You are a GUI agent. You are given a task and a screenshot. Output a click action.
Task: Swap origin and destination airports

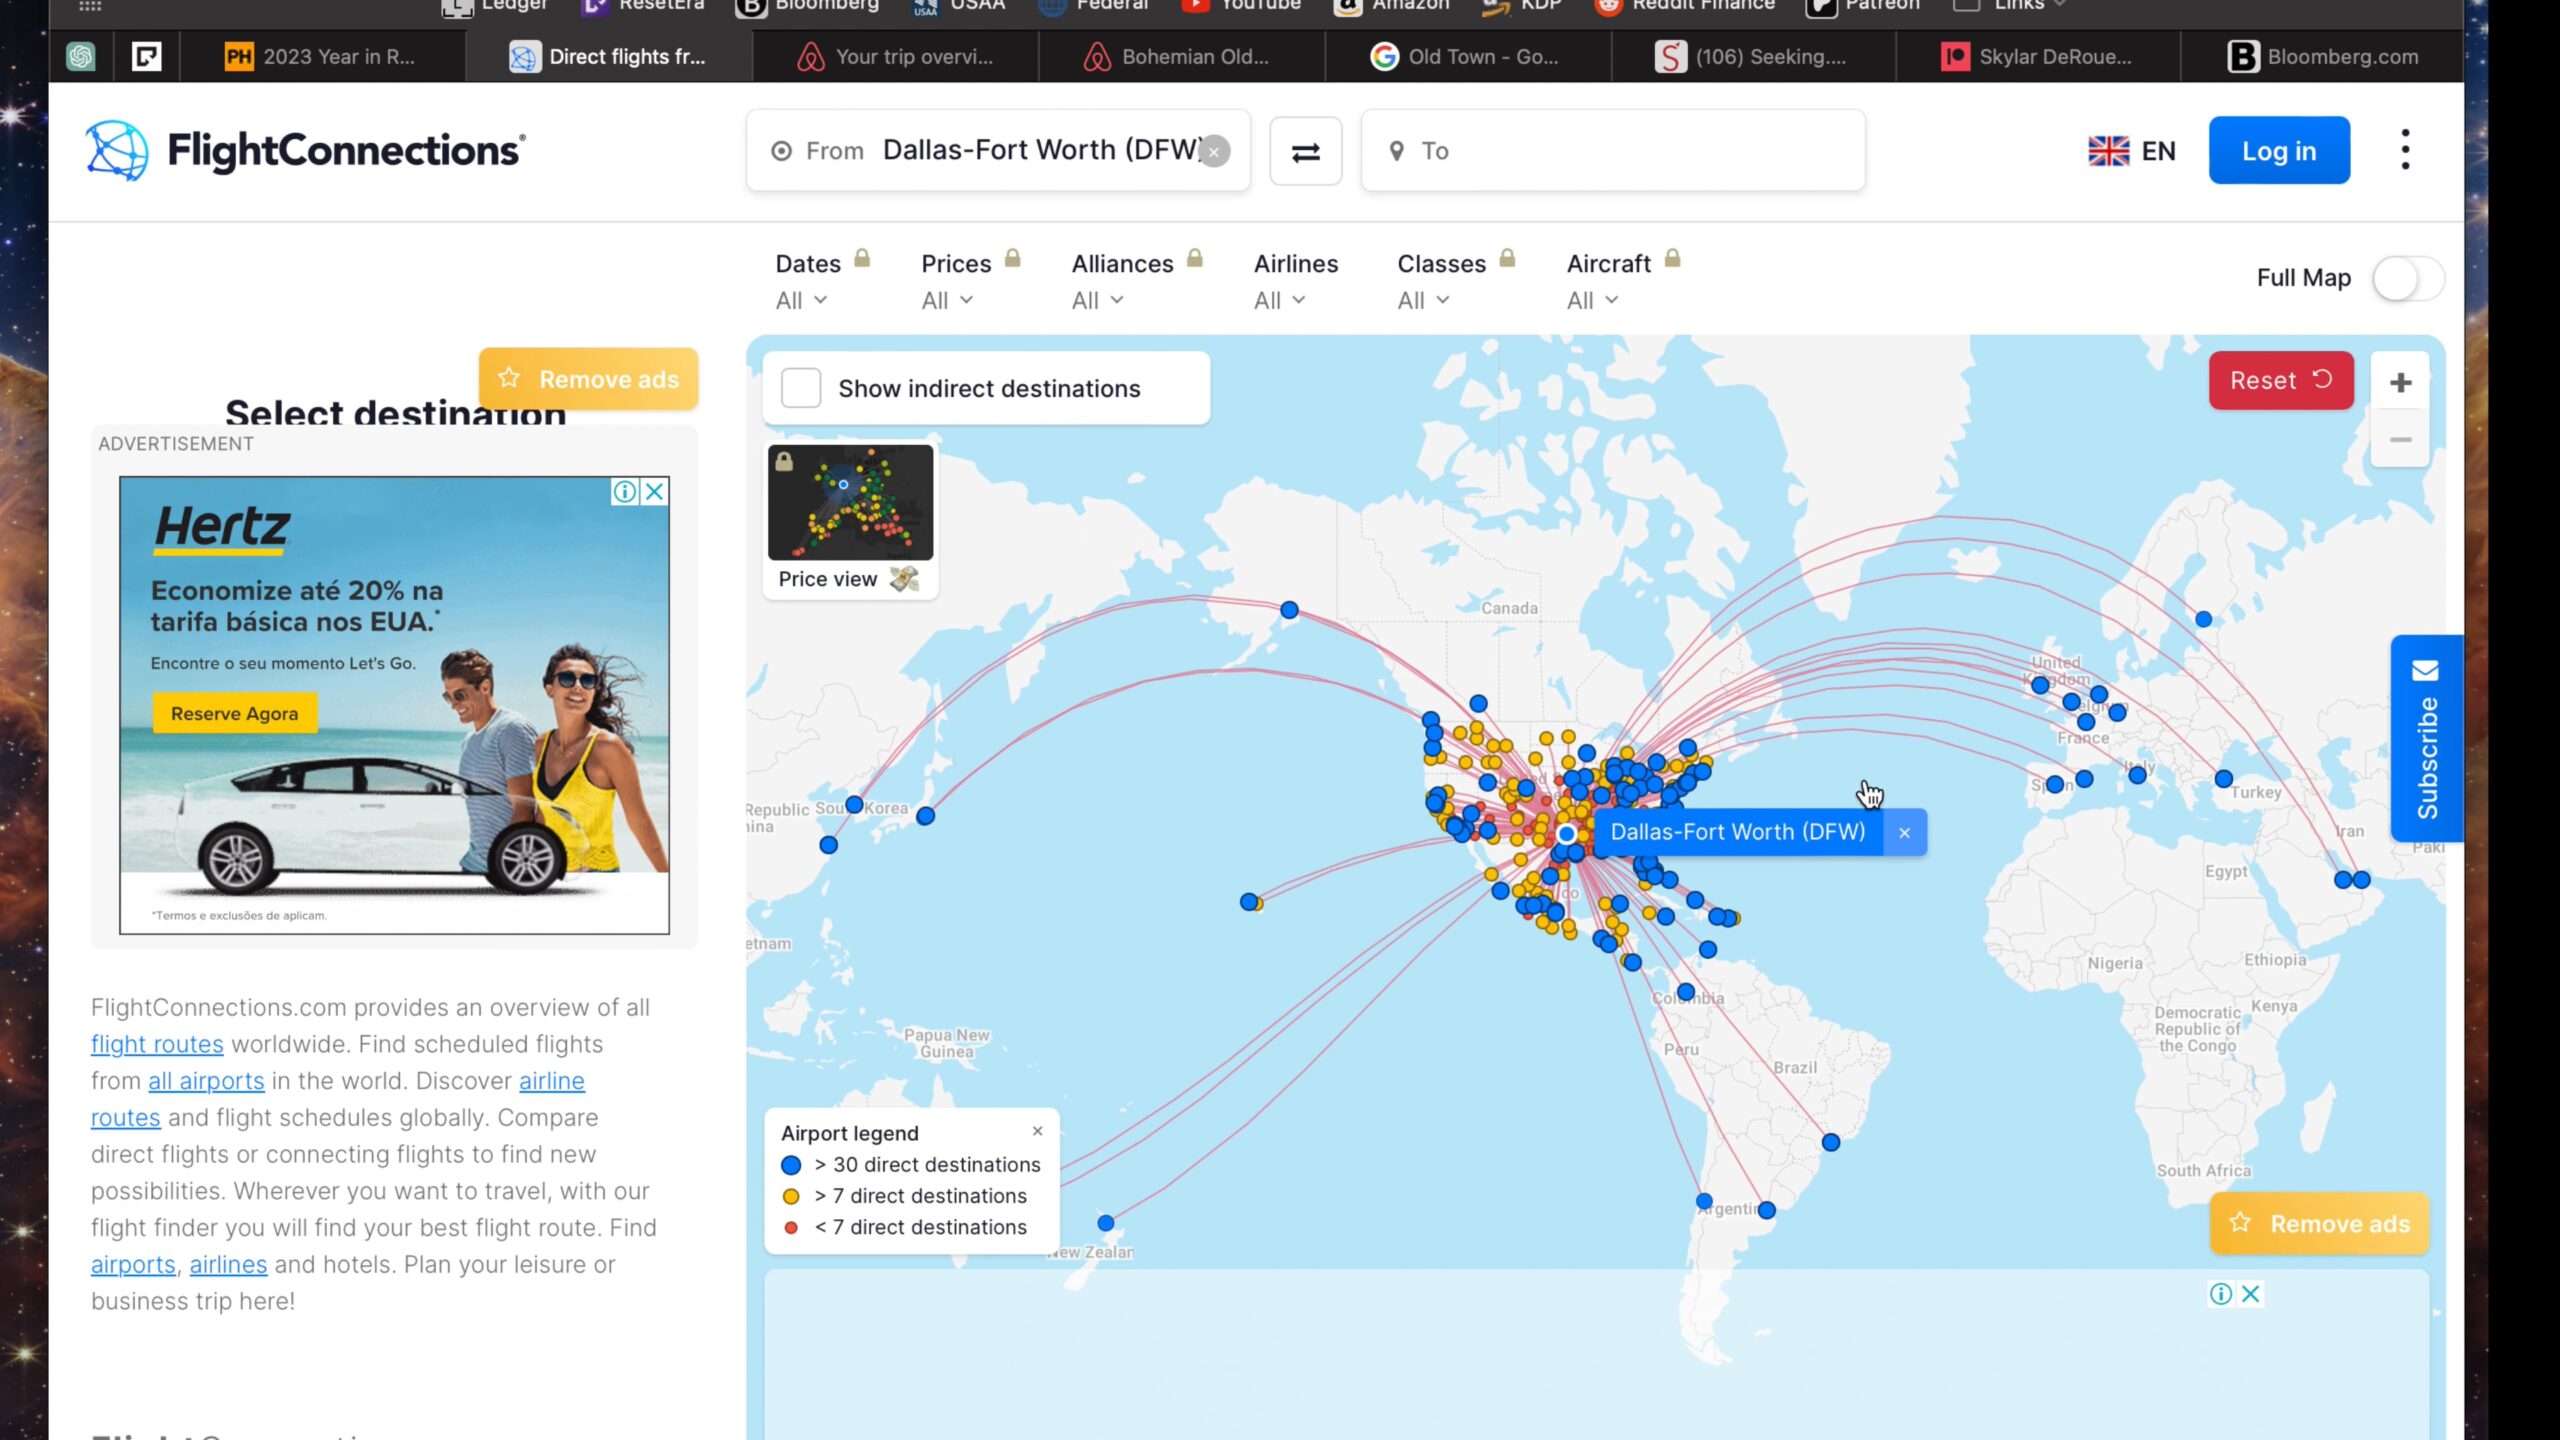click(x=1305, y=151)
